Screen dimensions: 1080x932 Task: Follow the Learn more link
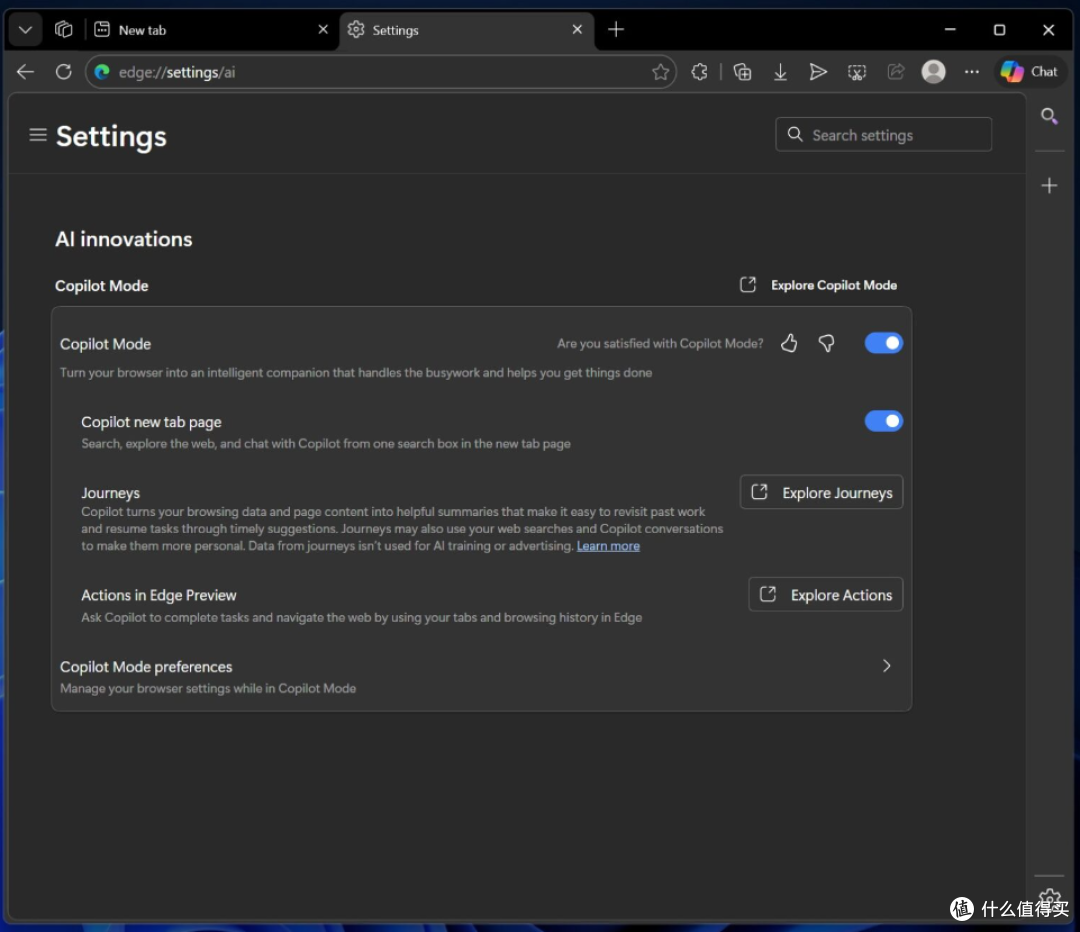(x=608, y=546)
